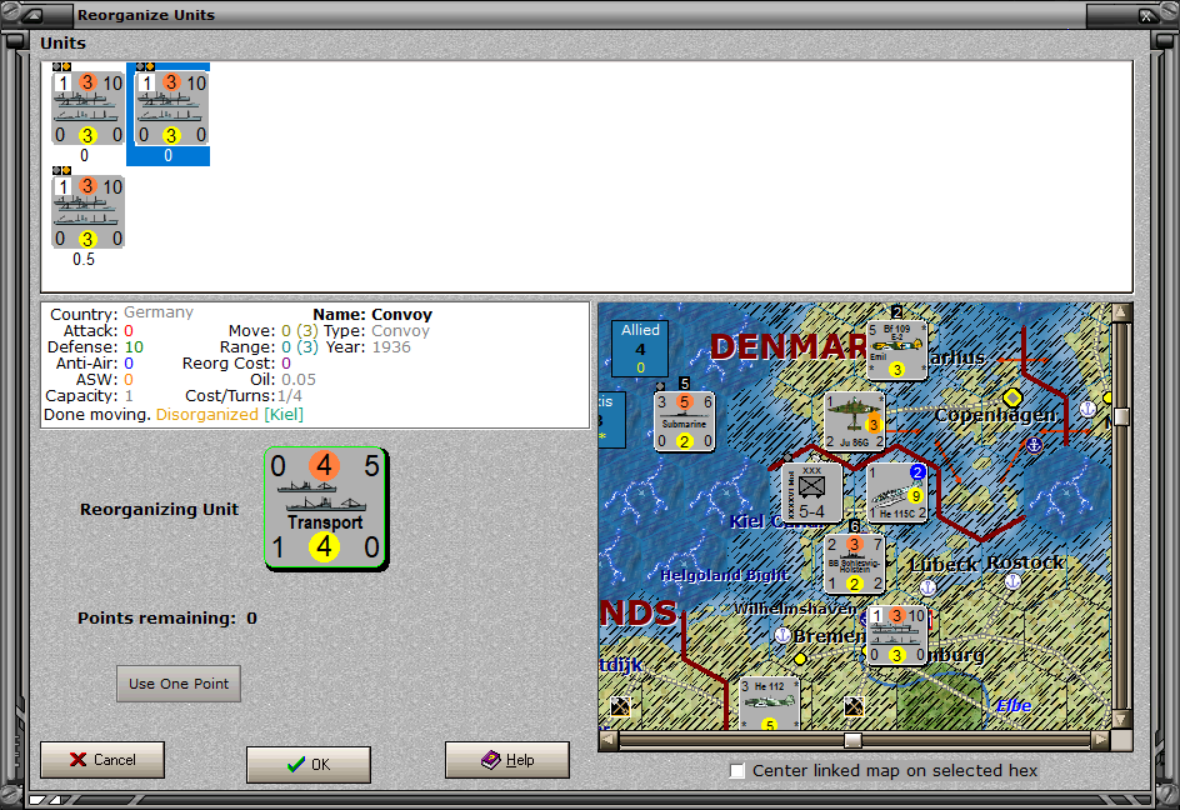The width and height of the screenshot is (1180, 810).
Task: Click the map vertical scrollbar thumb
Action: click(x=1121, y=417)
